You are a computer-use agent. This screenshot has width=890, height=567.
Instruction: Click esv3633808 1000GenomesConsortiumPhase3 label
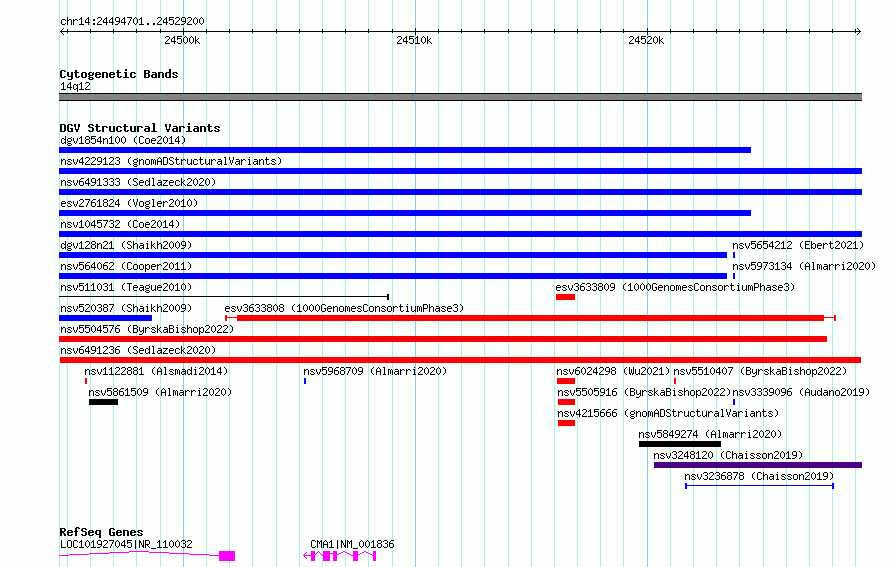tap(344, 308)
